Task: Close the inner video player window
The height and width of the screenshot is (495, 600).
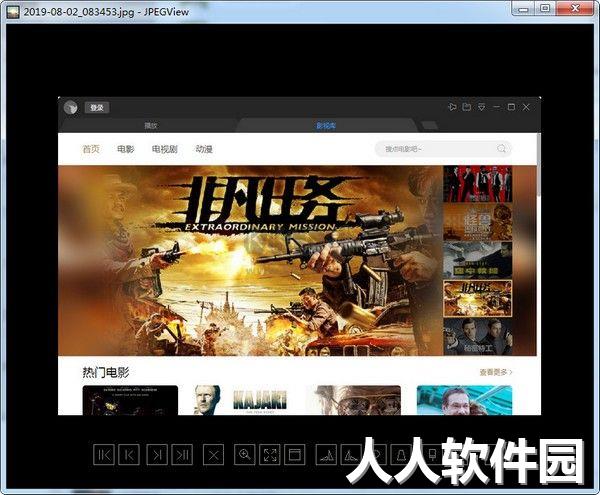Action: pos(526,107)
